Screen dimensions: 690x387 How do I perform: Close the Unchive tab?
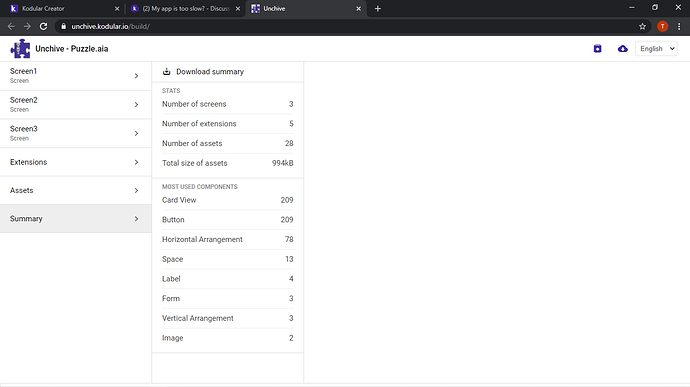click(358, 8)
